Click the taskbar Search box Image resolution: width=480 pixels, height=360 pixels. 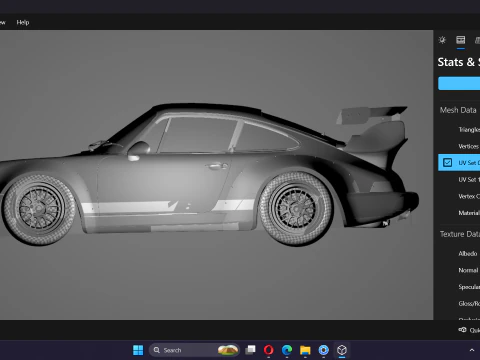pos(194,350)
